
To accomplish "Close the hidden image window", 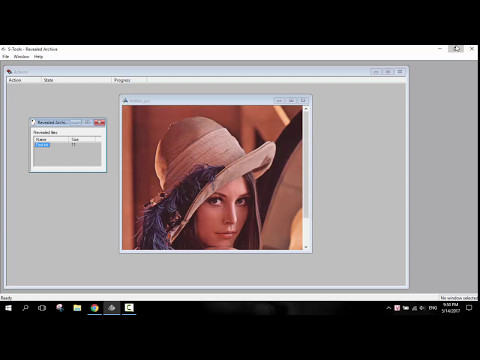I will point(303,100).
